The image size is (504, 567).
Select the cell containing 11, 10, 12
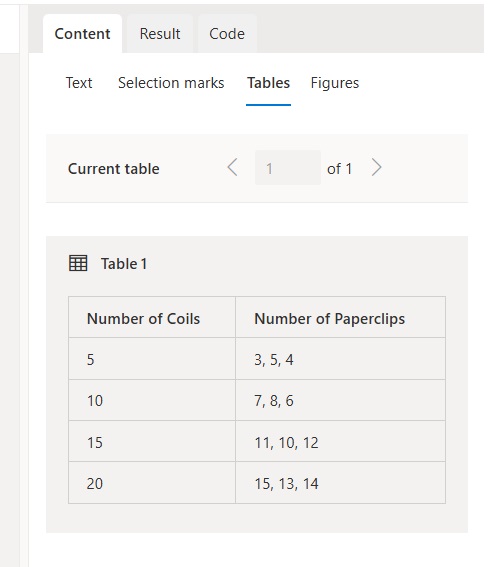pyautogui.click(x=340, y=442)
